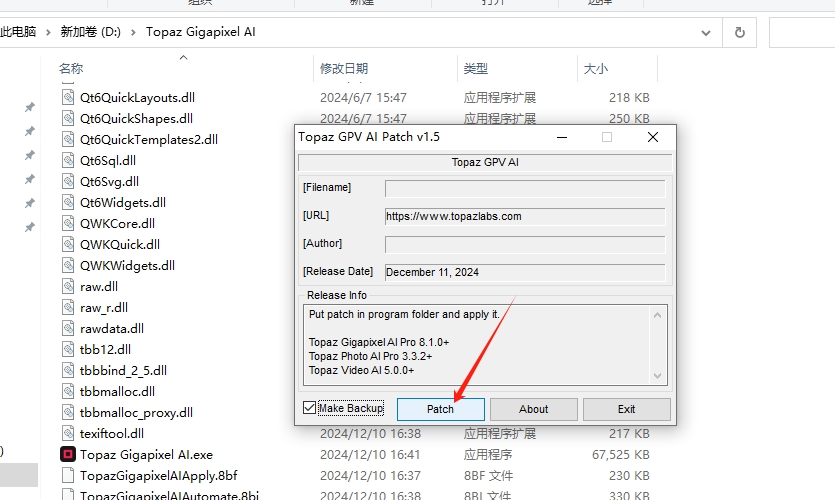Select the Topaz Gigapixel AI.exe application icon

click(x=68, y=455)
